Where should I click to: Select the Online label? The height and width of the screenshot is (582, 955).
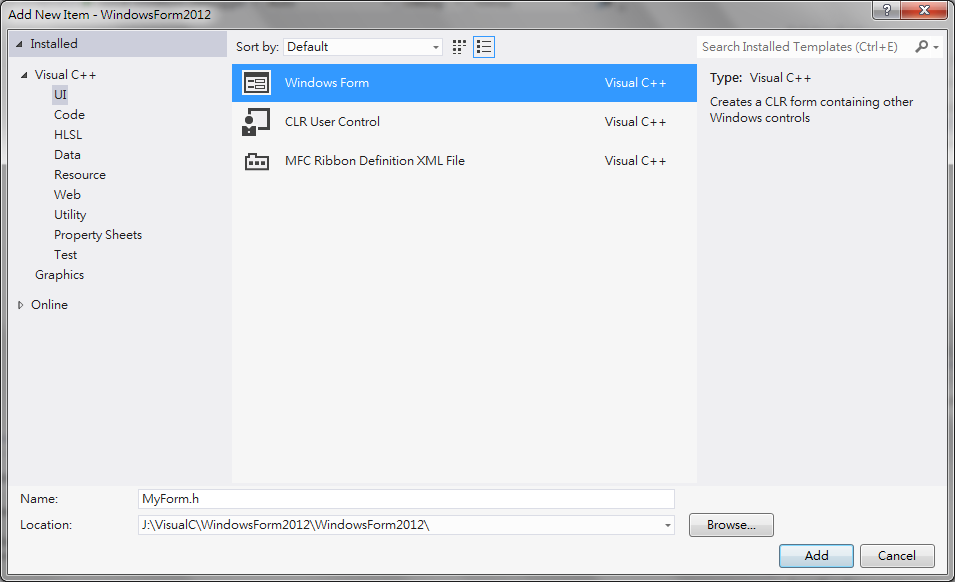pyautogui.click(x=49, y=304)
